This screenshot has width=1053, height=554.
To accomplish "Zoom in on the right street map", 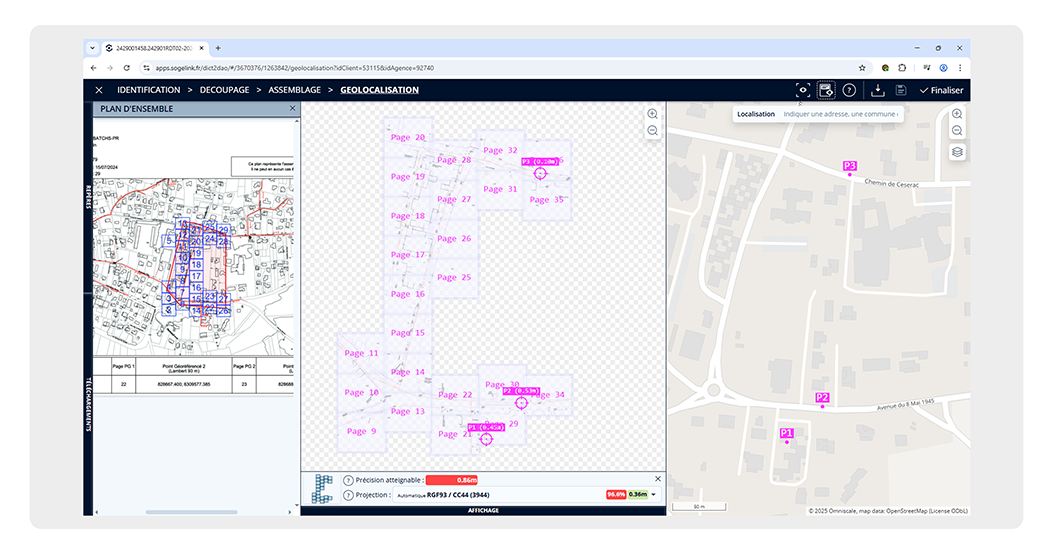I will pyautogui.click(x=957, y=115).
